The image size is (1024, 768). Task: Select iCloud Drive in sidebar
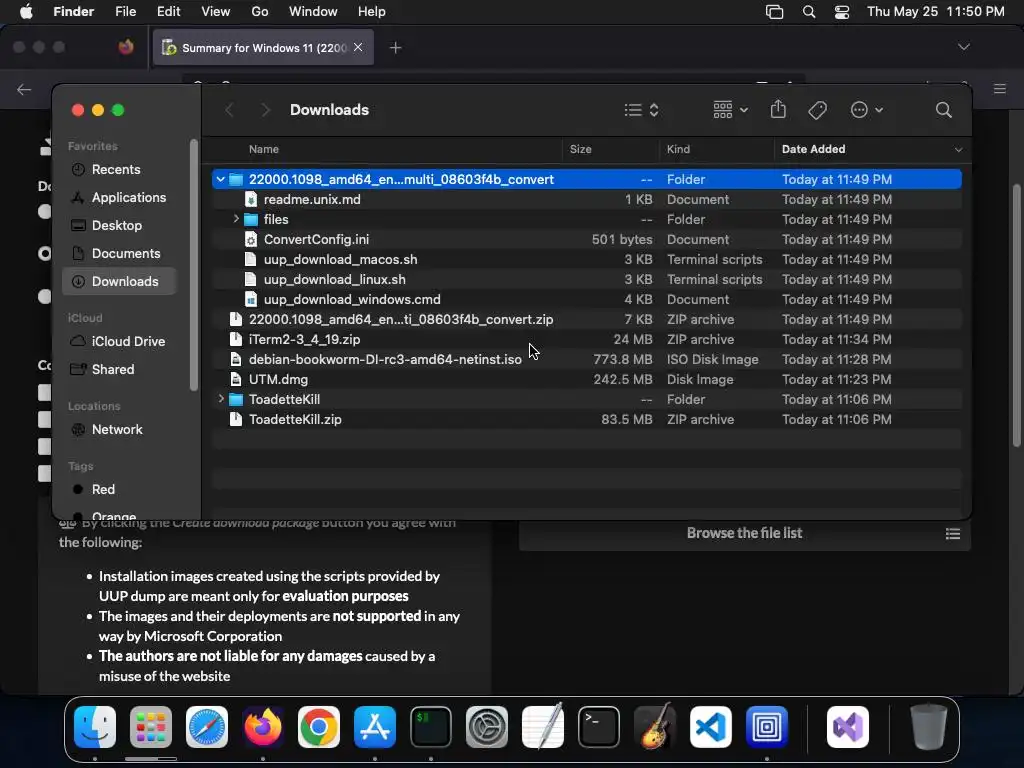point(119,342)
